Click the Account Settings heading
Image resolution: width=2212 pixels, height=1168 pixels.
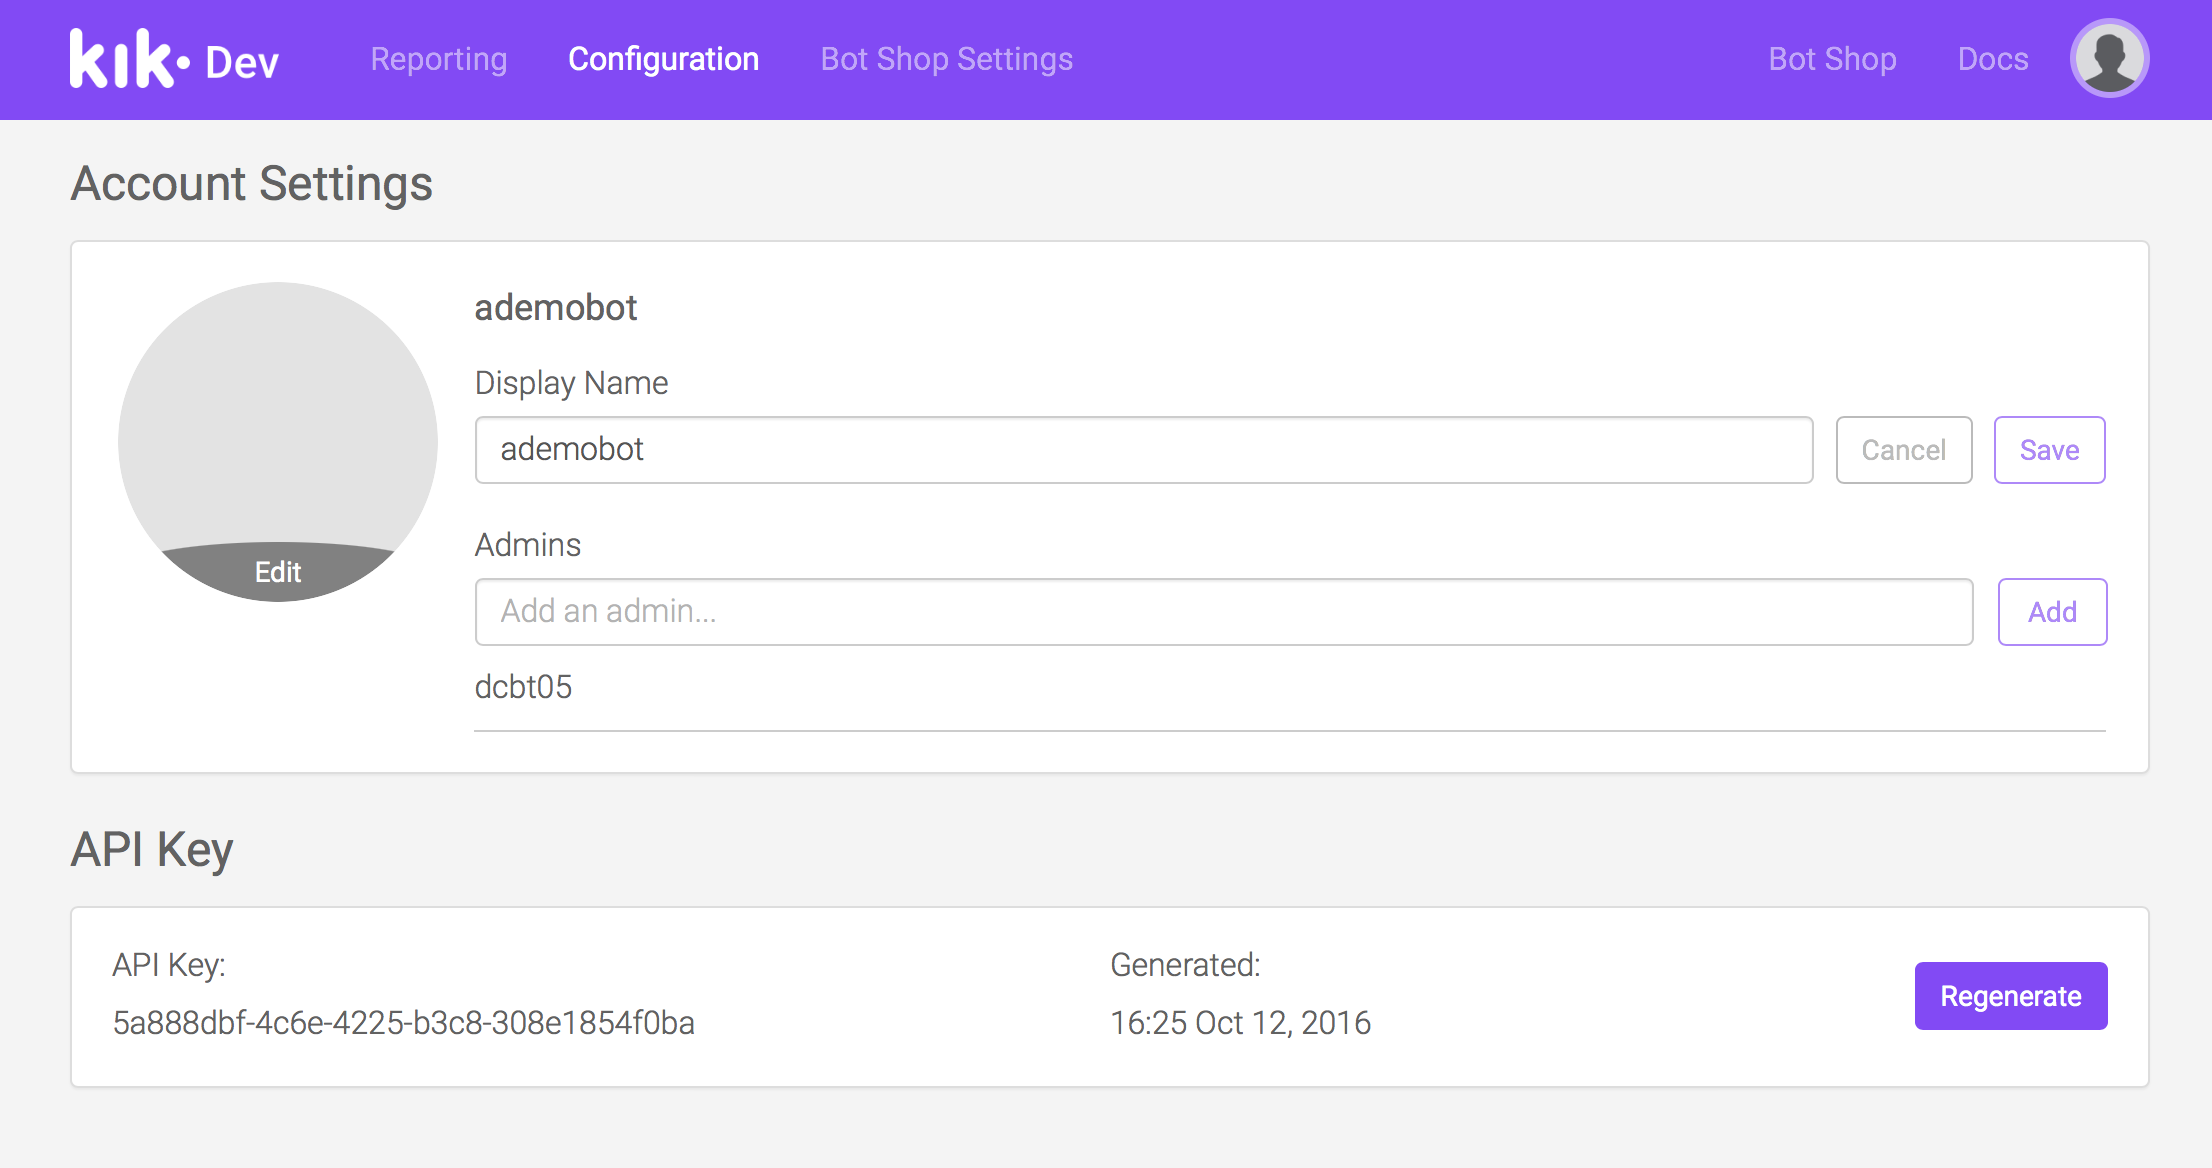click(251, 184)
